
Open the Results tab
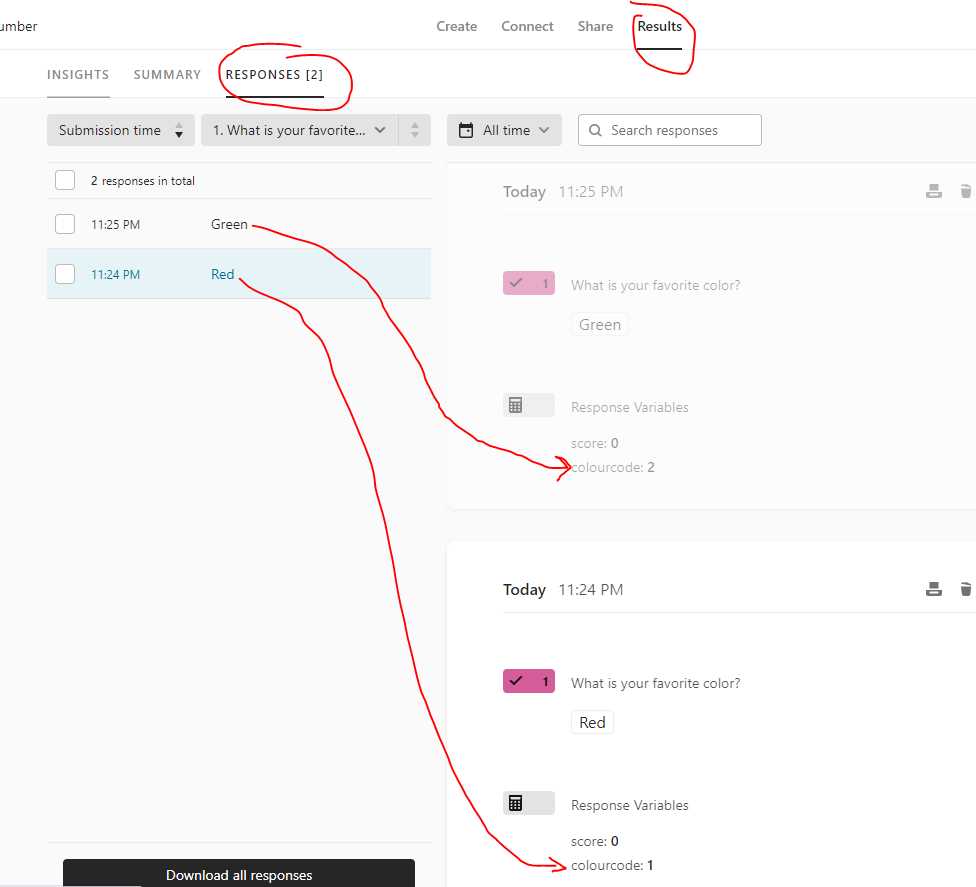(659, 26)
